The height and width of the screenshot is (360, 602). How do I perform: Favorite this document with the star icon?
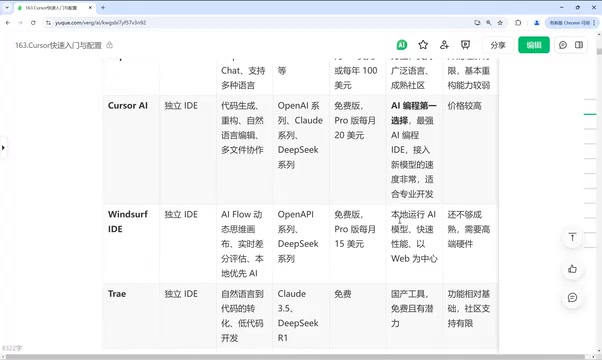click(x=423, y=45)
